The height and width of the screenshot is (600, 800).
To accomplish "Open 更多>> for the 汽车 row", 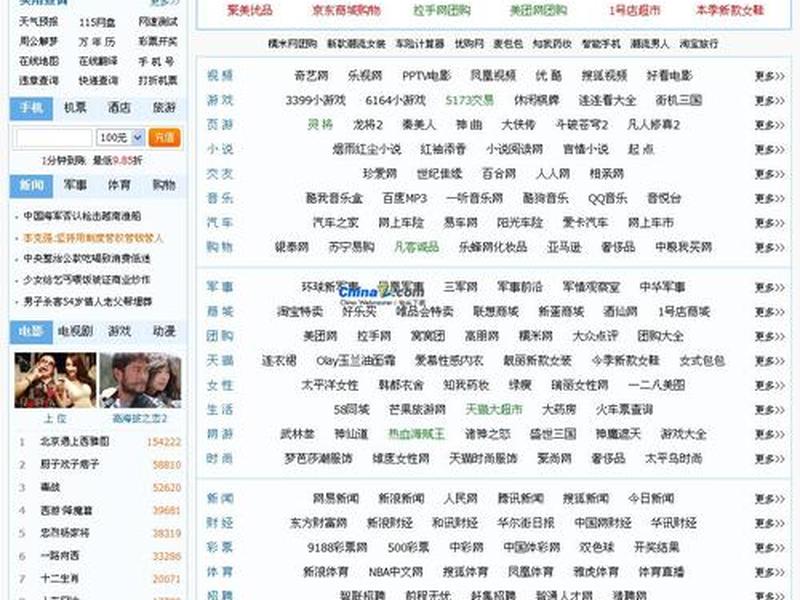I will [769, 223].
